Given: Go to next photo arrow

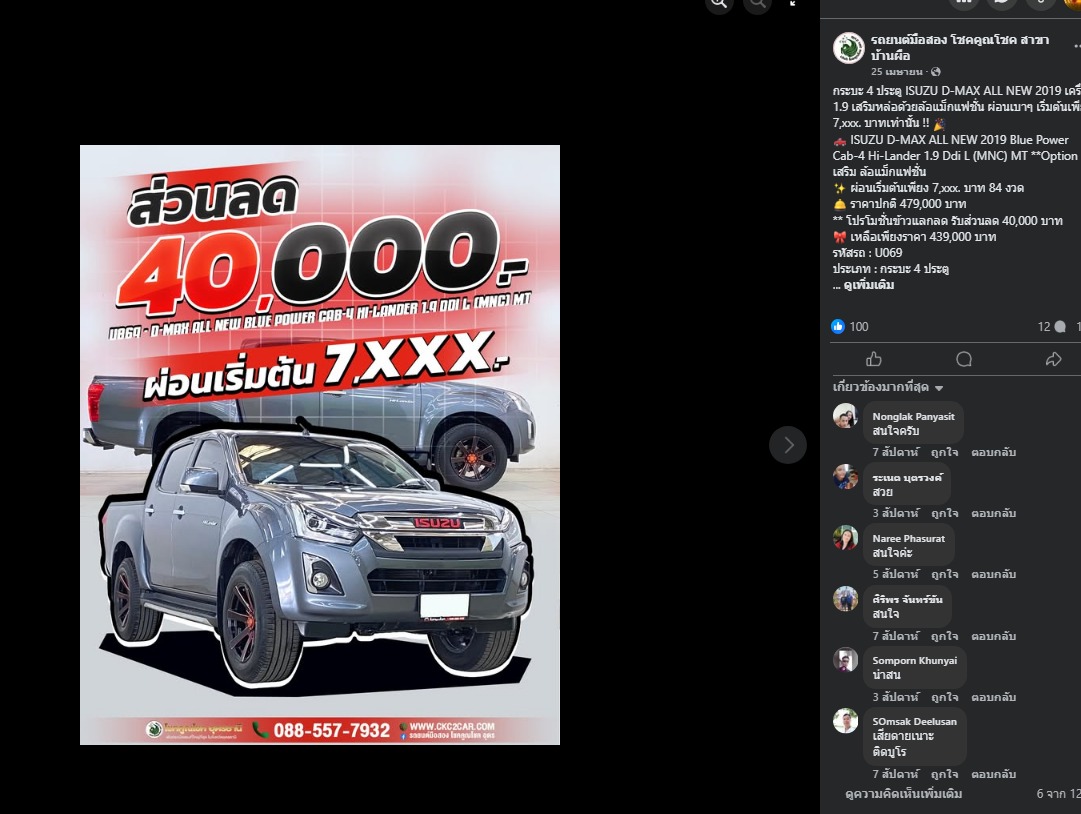Looking at the screenshot, I should click(788, 445).
